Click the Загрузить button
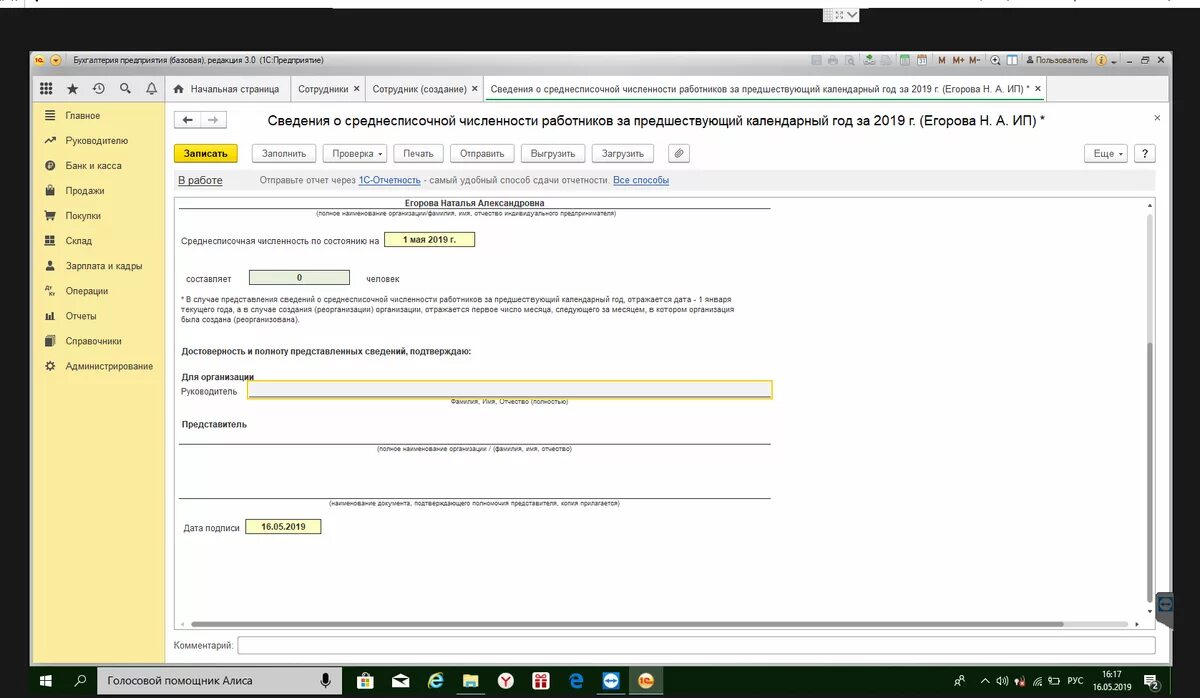Viewport: 1200px width, 698px height. [623, 154]
